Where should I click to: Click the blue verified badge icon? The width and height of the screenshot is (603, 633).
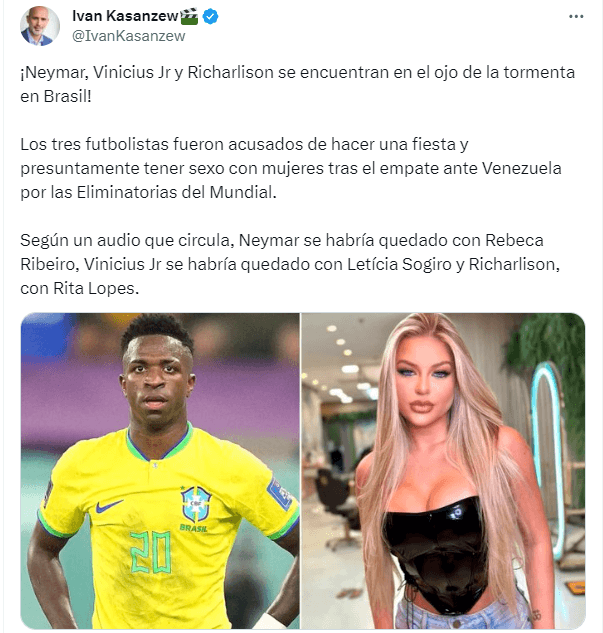[x=210, y=17]
